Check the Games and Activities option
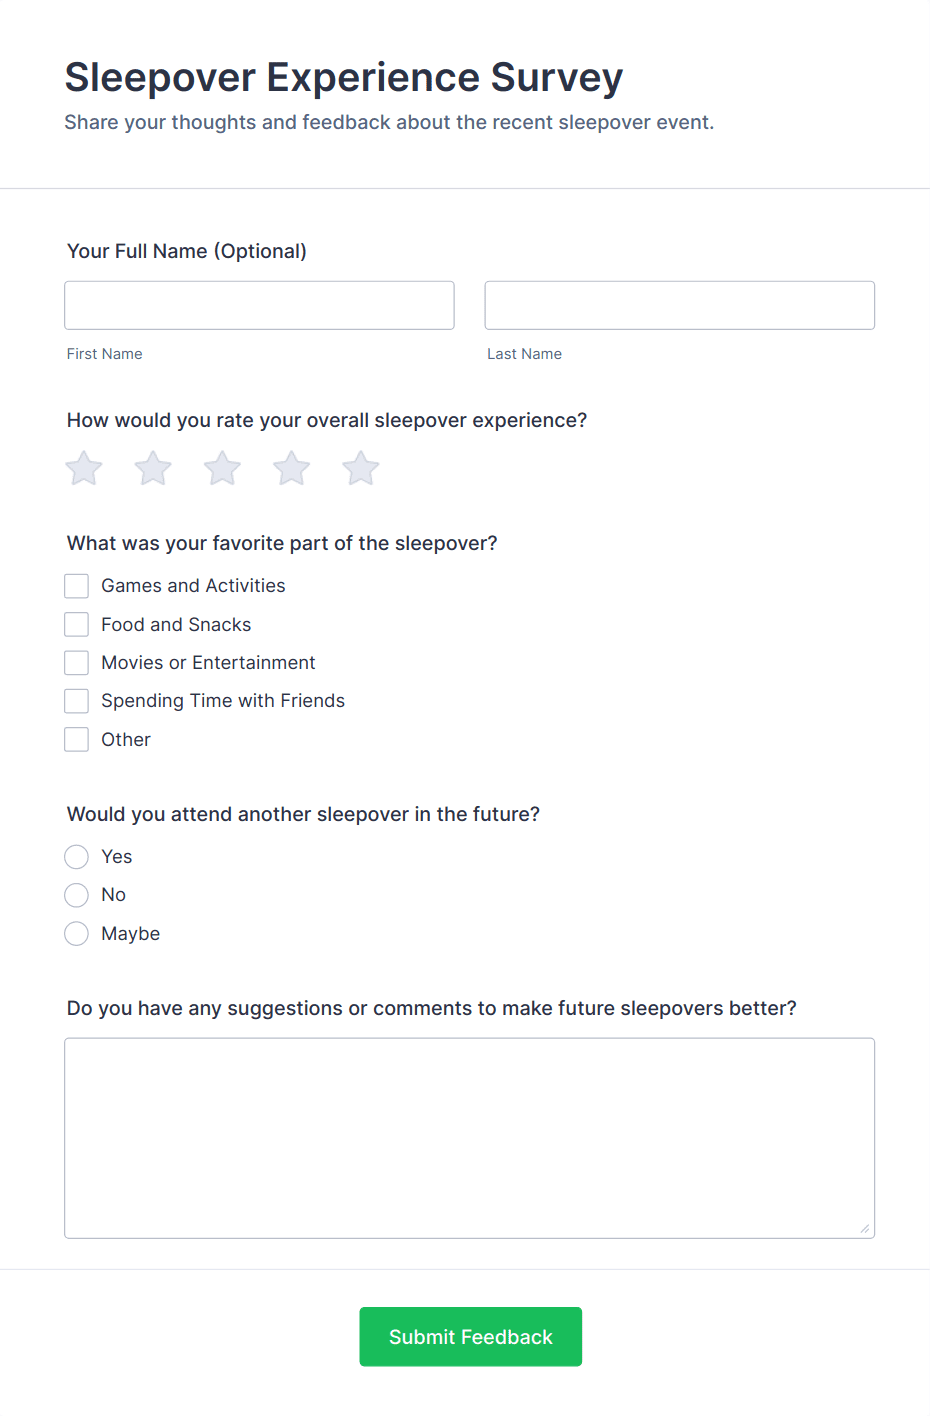Viewport: 930px width, 1416px height. [76, 585]
